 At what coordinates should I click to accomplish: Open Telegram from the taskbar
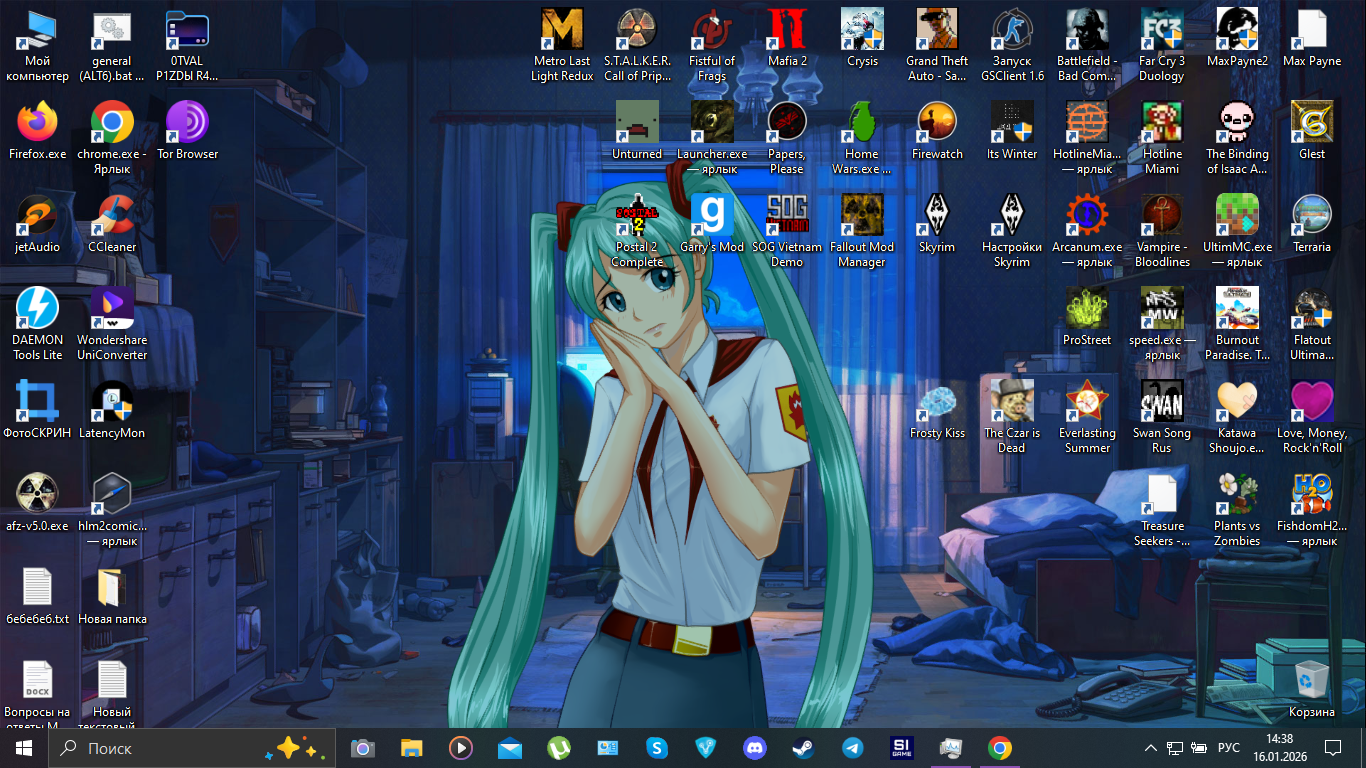click(853, 748)
